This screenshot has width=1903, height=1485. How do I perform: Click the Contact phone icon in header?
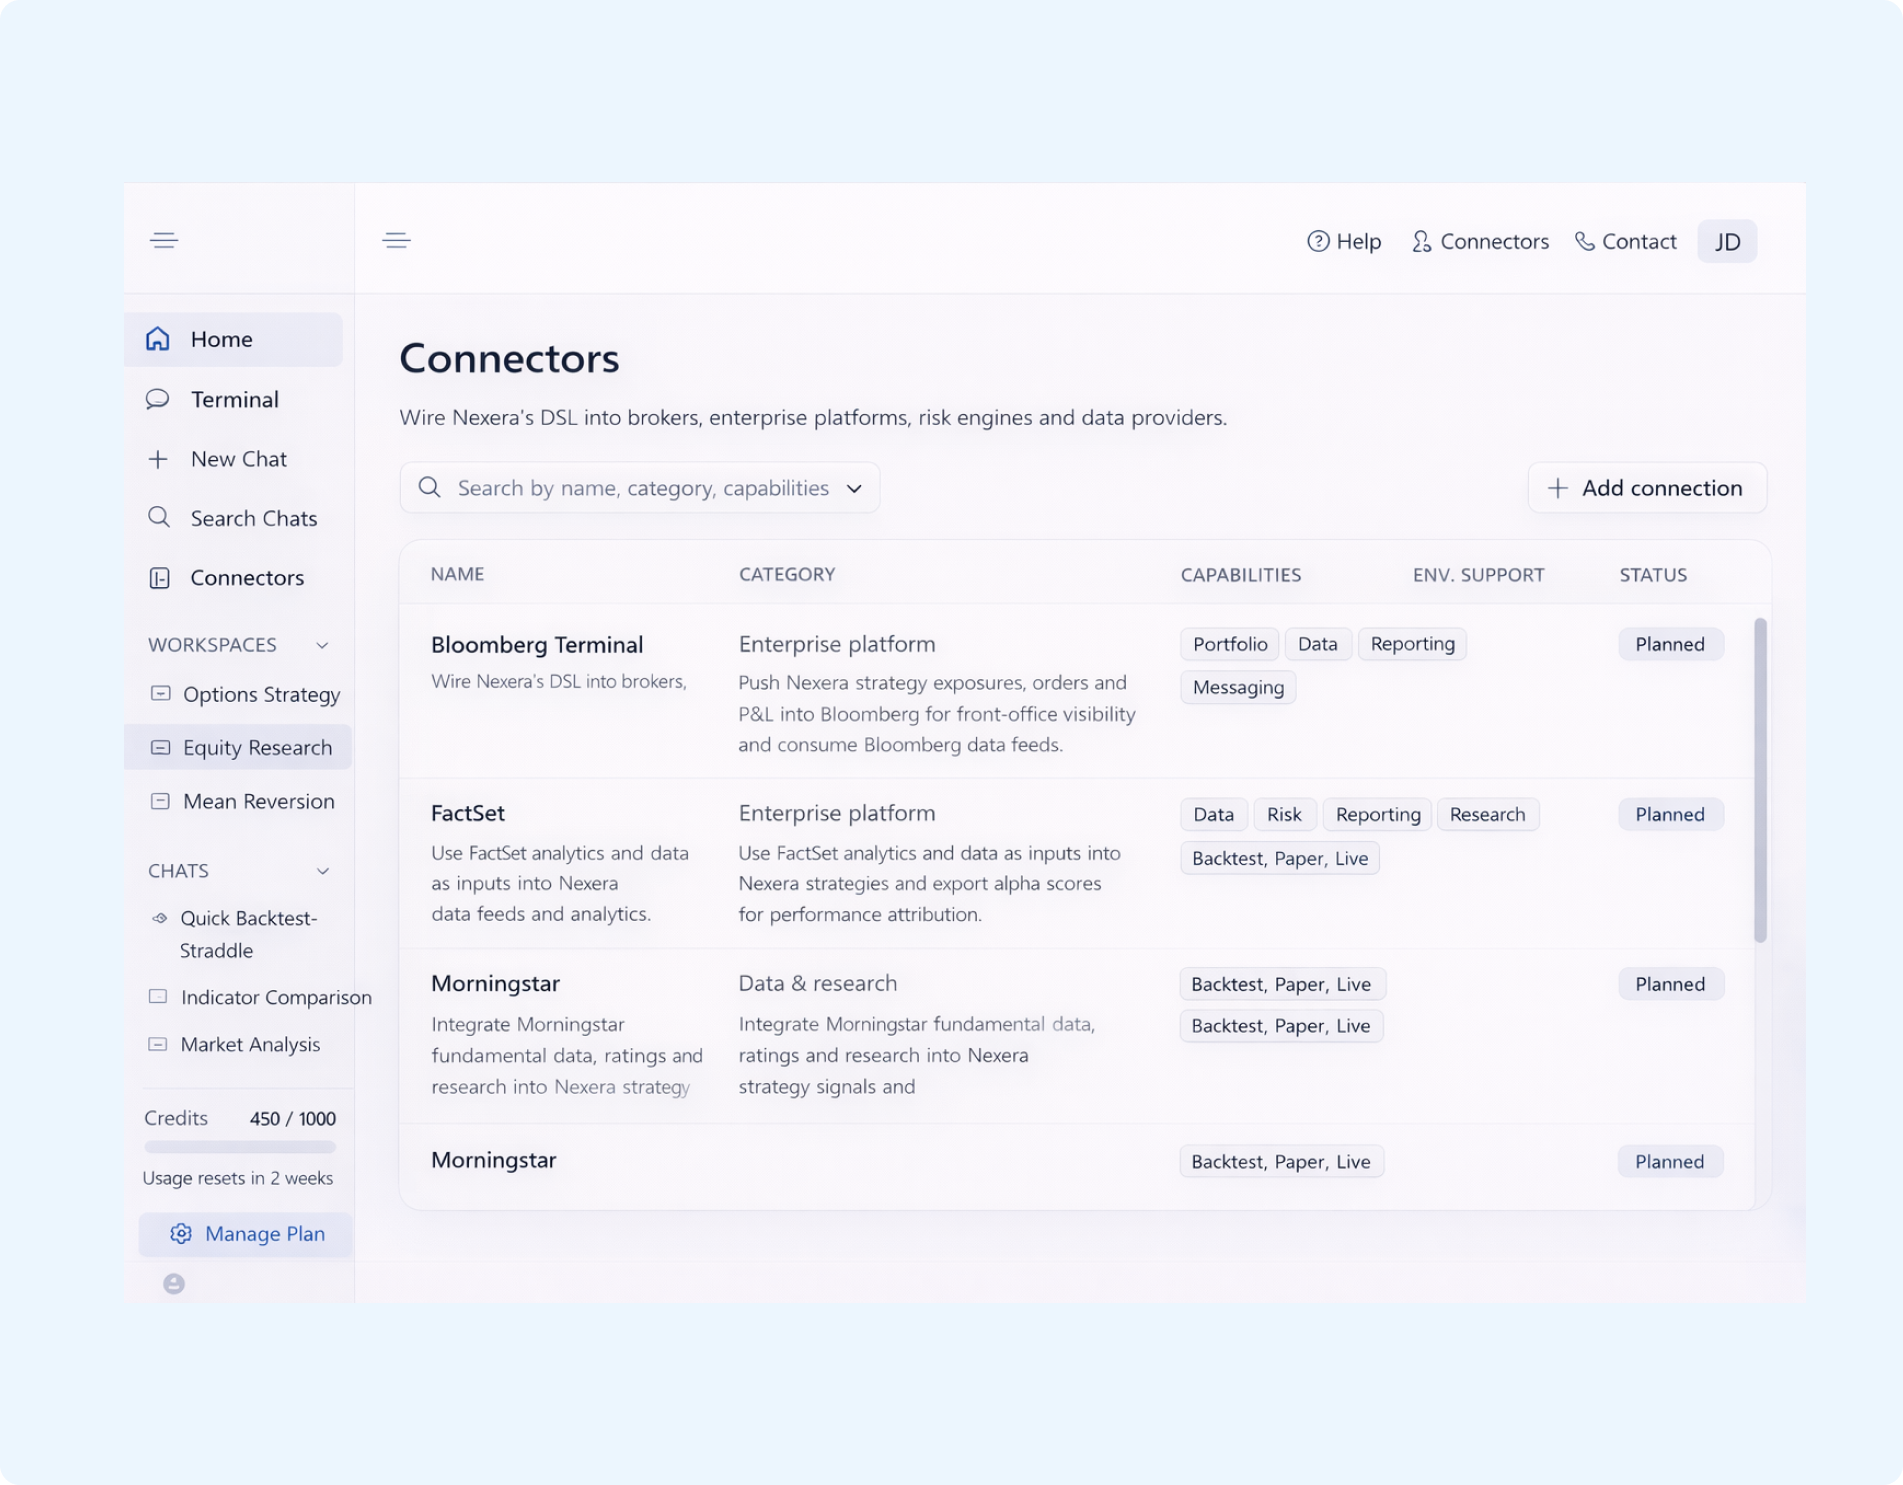pyautogui.click(x=1584, y=241)
